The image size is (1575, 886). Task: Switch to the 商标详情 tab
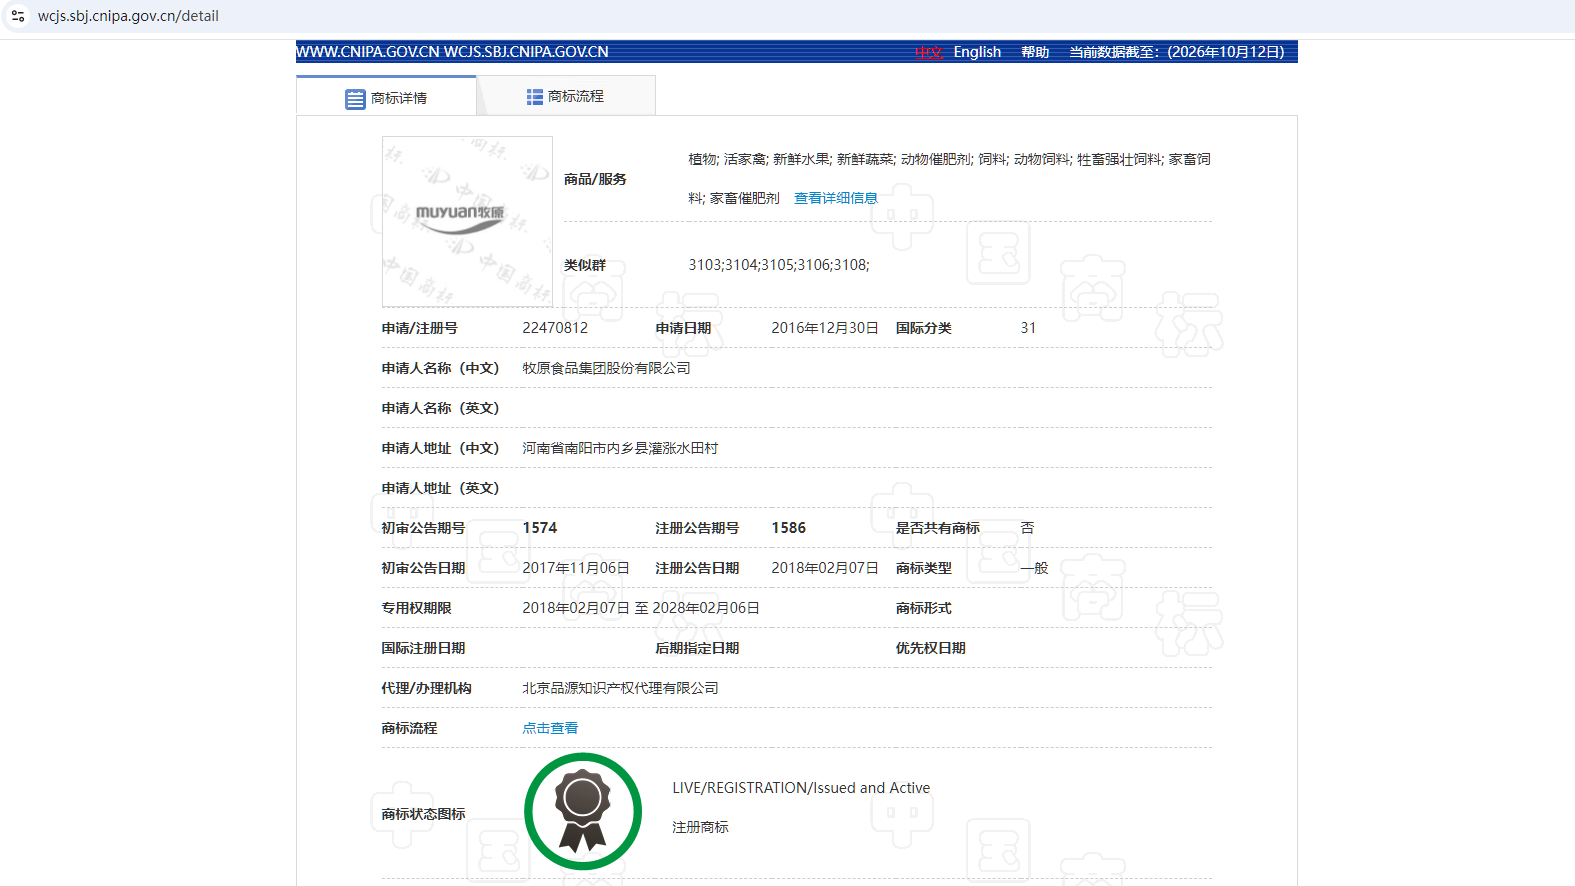[386, 97]
